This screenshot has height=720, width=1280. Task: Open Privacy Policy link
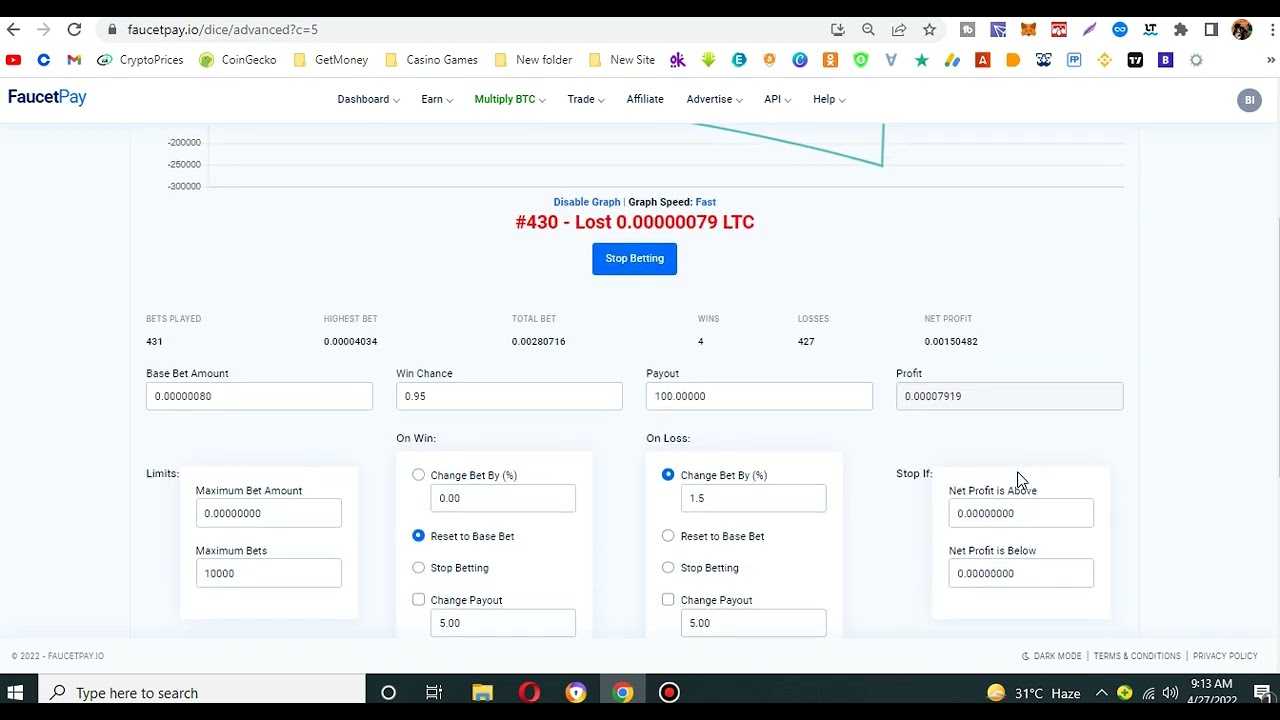[x=1225, y=656]
